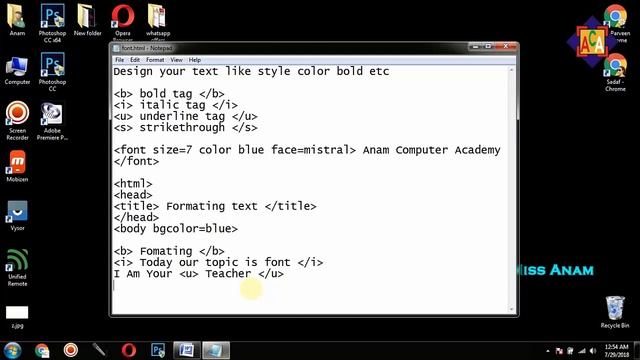Select the New folder desktop icon
This screenshot has width=640, height=360.
tap(87, 20)
